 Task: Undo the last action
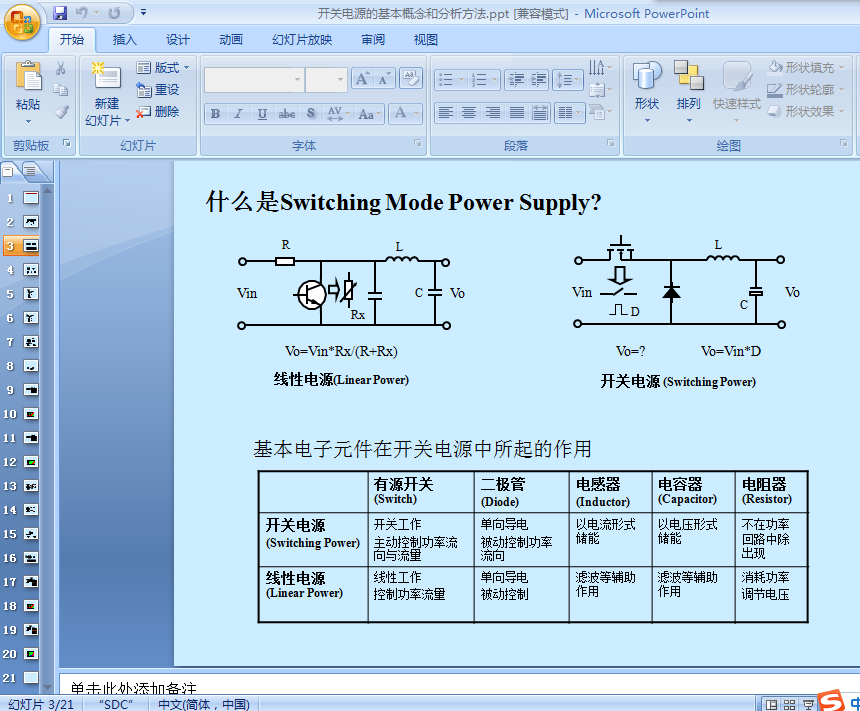pos(81,12)
